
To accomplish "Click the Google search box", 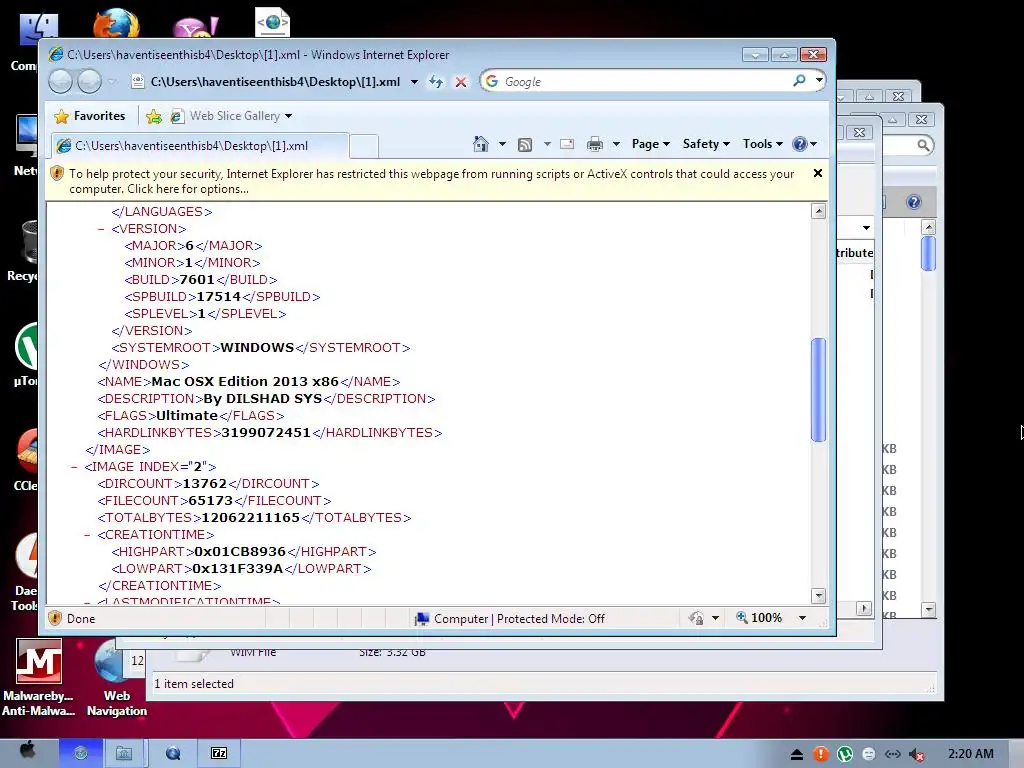I will click(633, 82).
